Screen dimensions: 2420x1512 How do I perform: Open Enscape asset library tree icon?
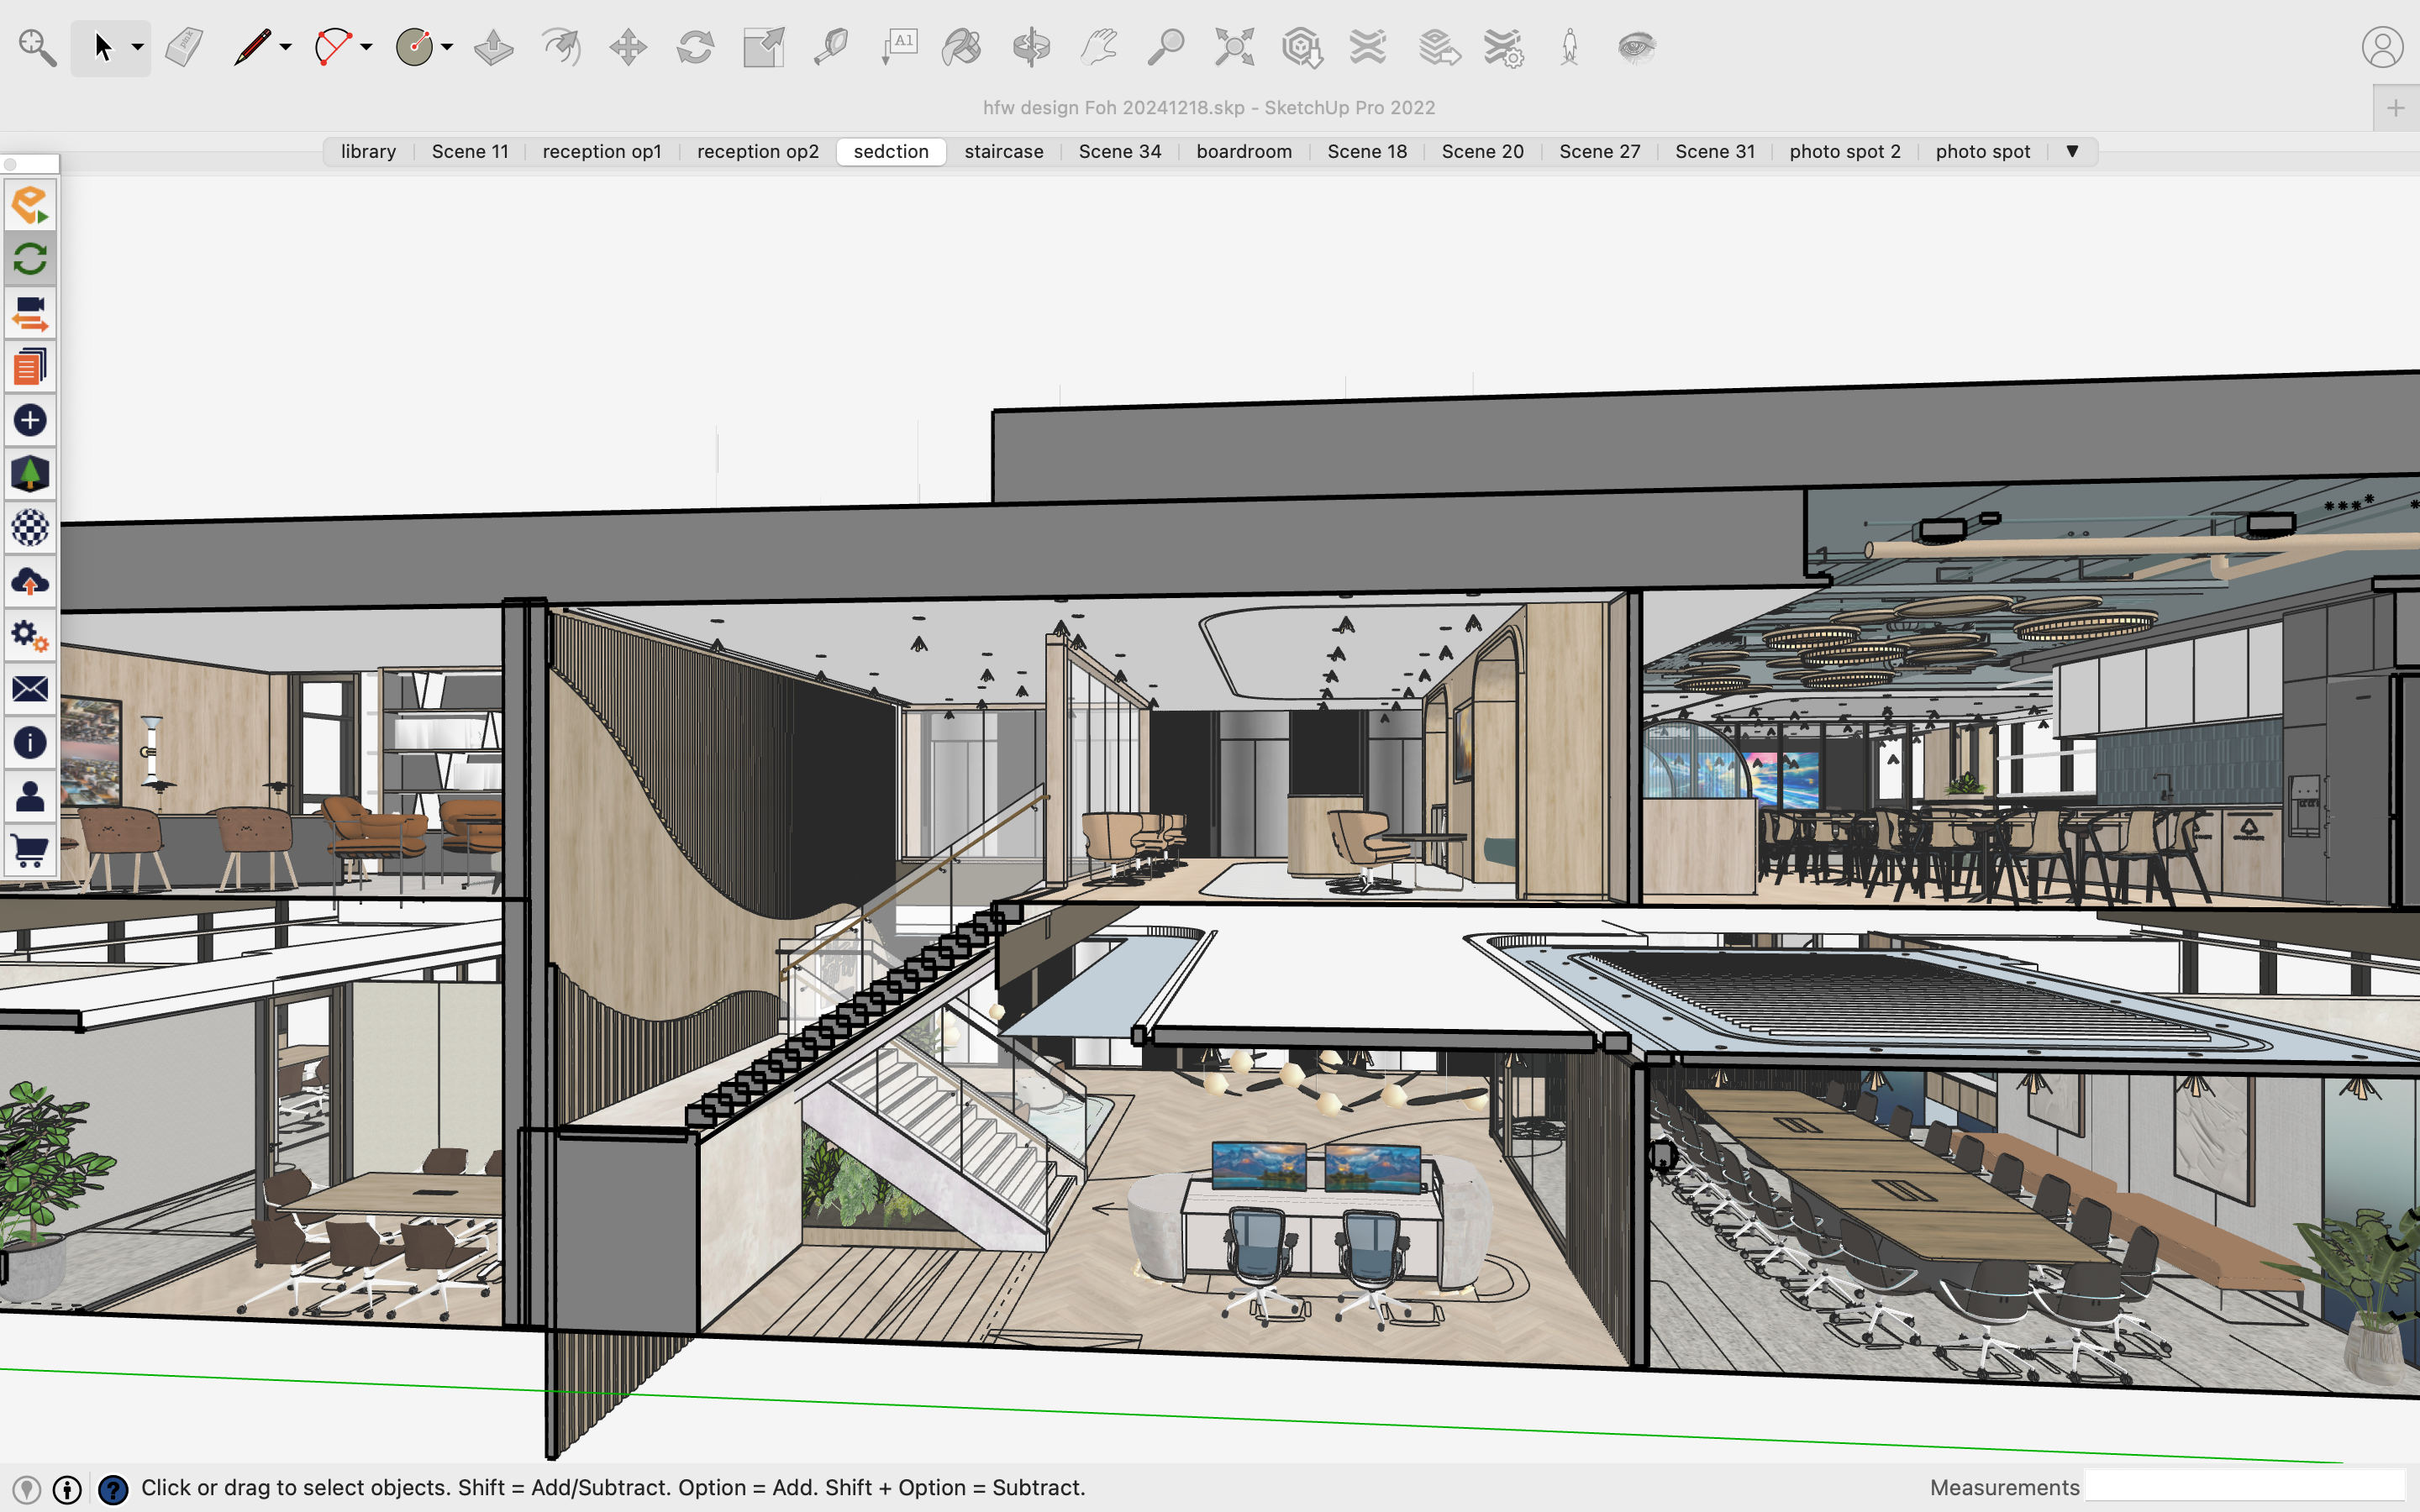pos(30,473)
